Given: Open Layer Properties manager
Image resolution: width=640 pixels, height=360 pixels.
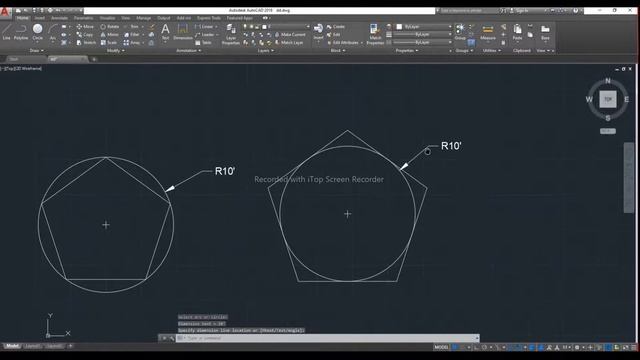Looking at the screenshot, I should pos(231,34).
